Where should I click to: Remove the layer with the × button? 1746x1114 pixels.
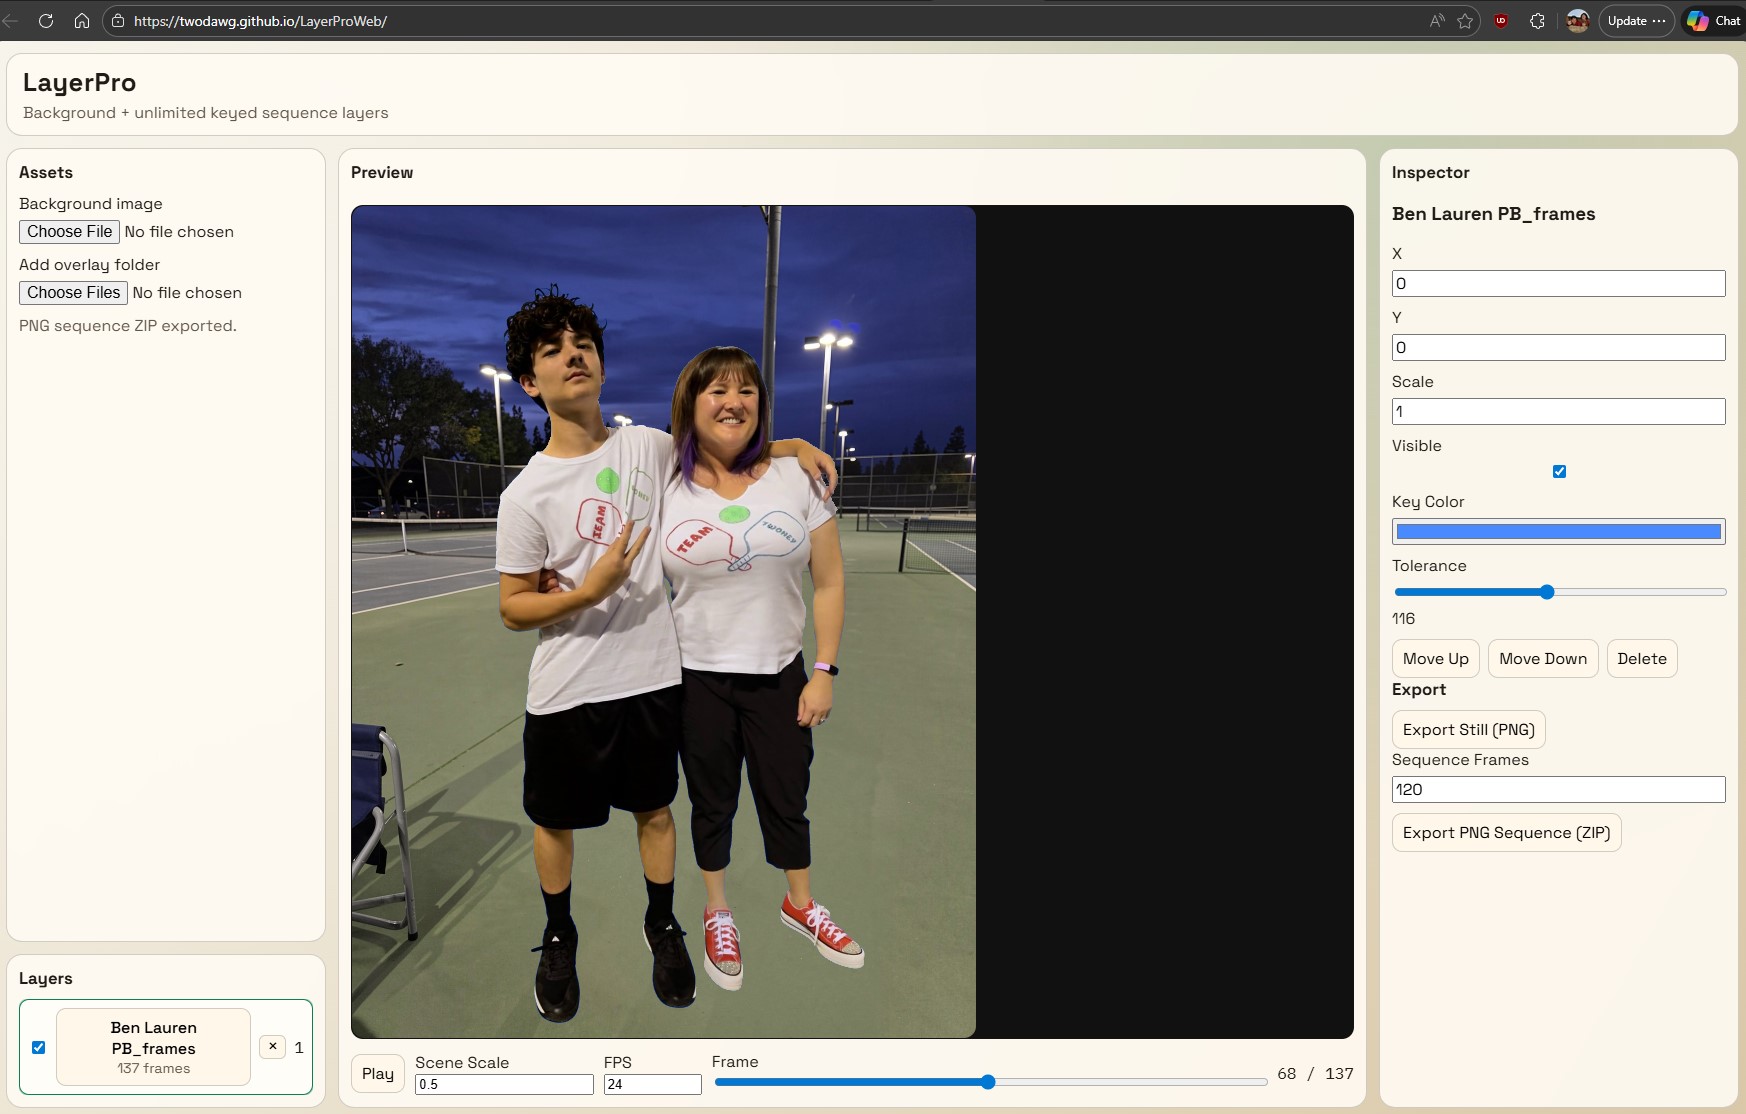(271, 1046)
